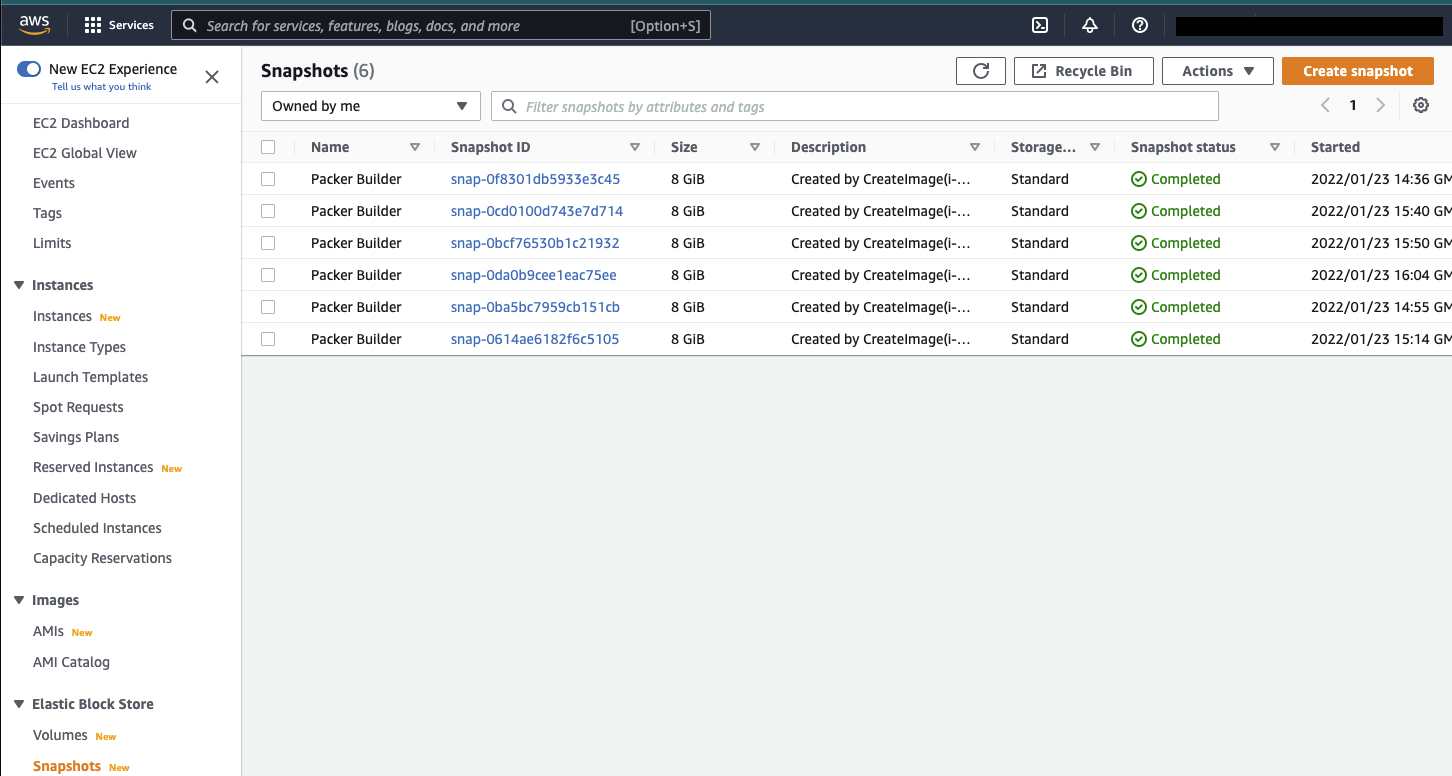Click the Tell us what you think link

[102, 87]
